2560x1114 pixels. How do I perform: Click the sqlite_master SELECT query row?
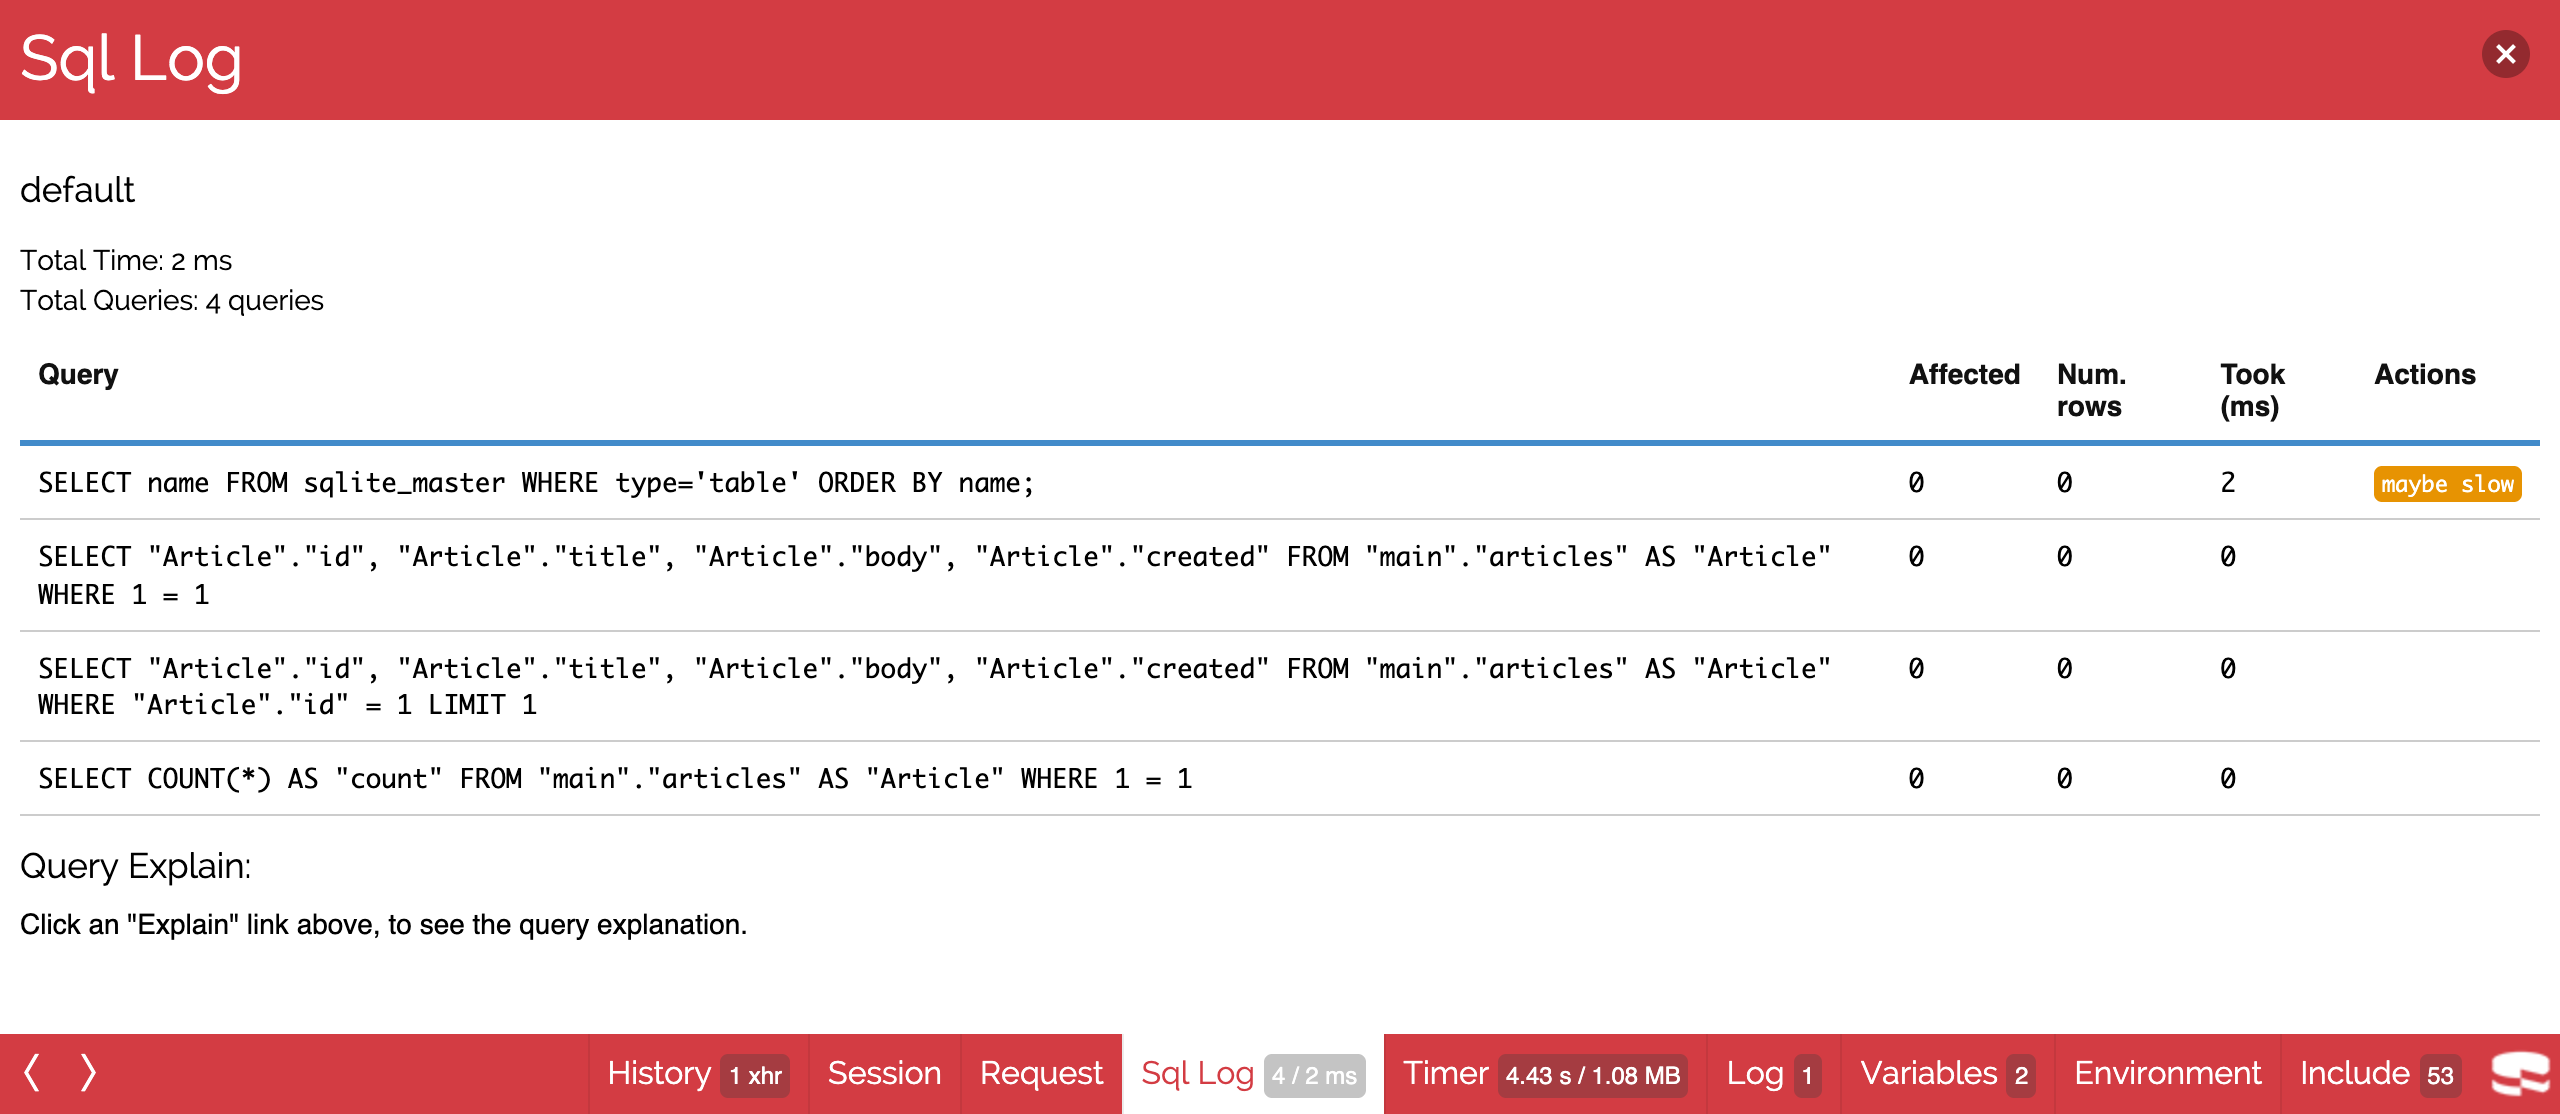tap(1280, 483)
